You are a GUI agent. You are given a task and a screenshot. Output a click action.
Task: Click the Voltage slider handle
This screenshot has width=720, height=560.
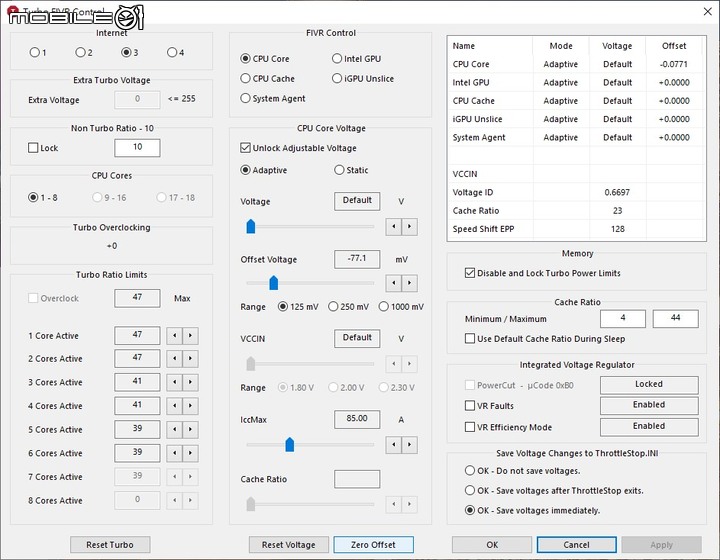[251, 226]
